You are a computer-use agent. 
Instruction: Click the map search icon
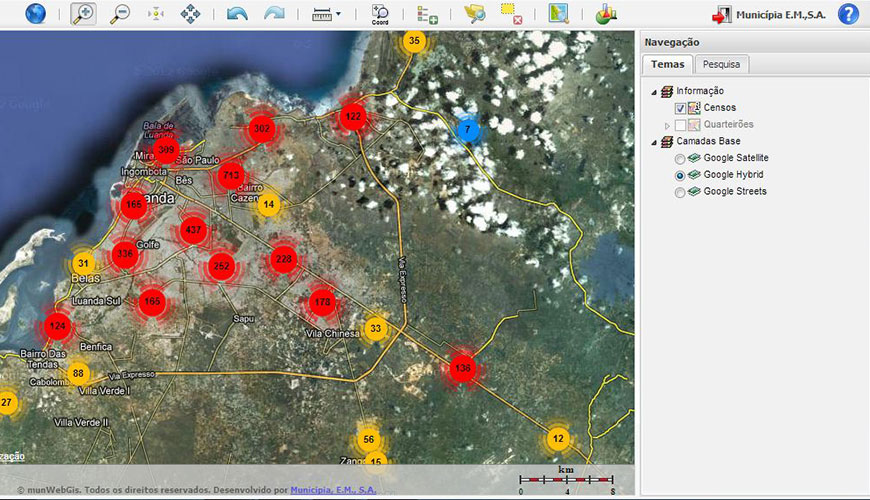coord(559,14)
